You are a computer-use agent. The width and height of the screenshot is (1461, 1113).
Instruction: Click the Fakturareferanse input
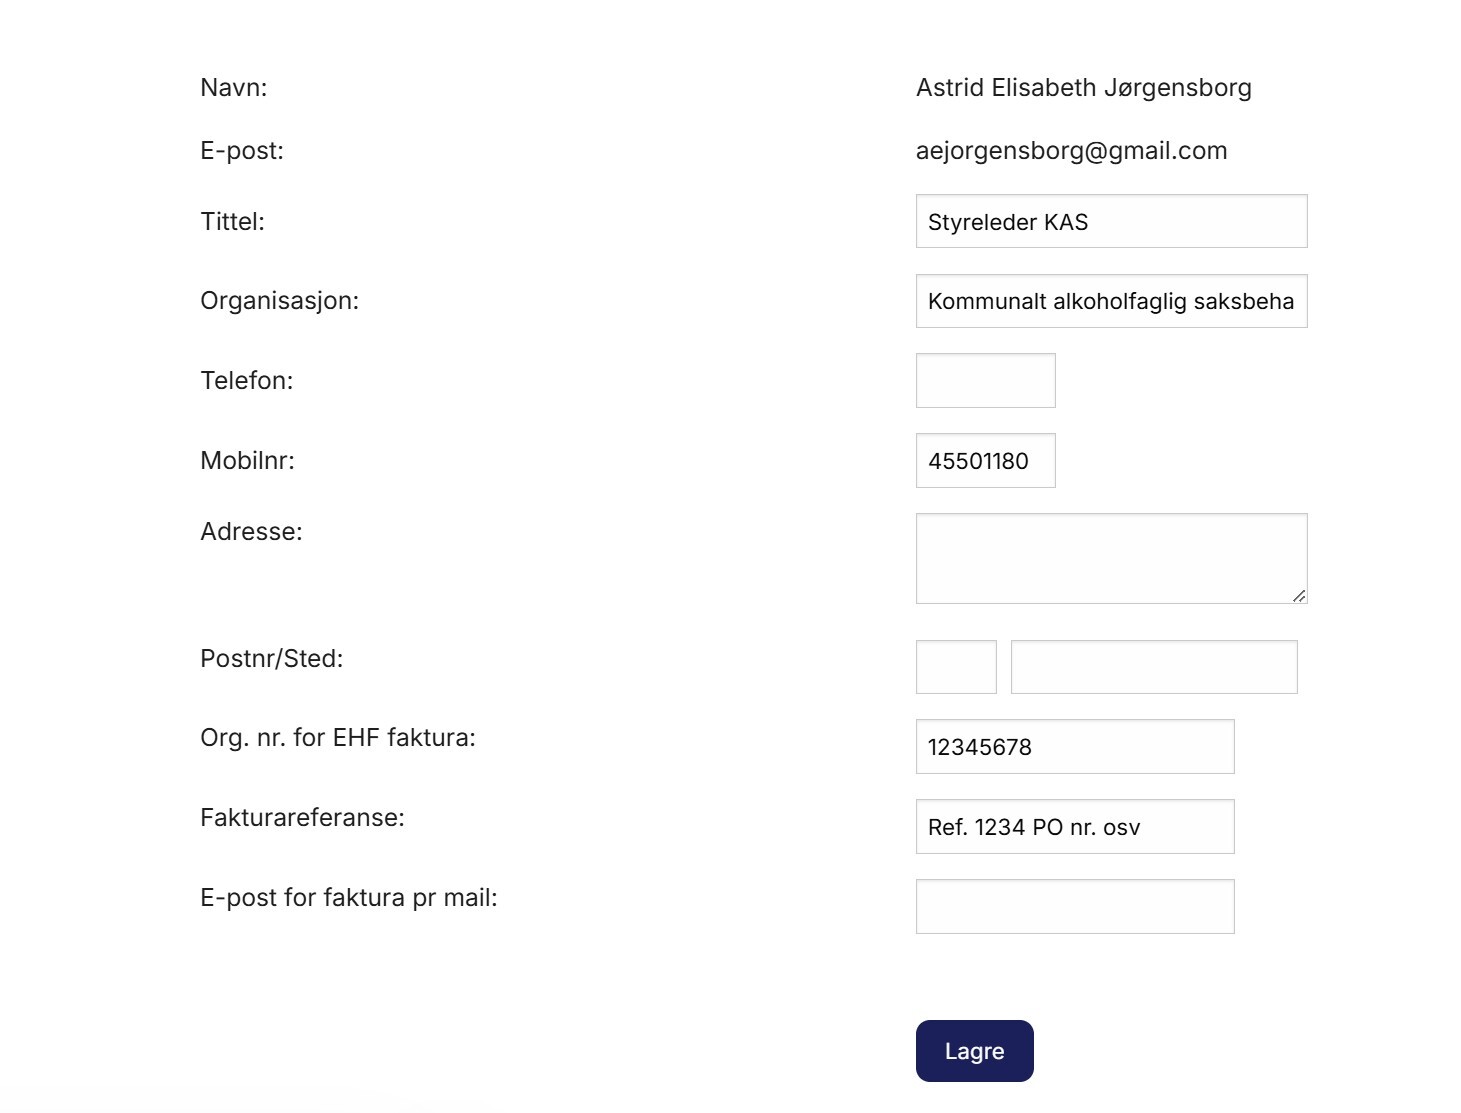pyautogui.click(x=1075, y=826)
